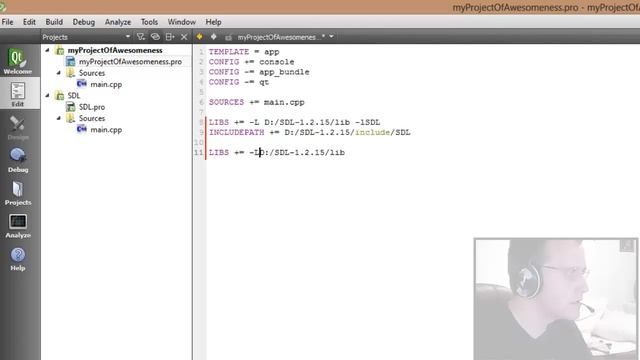Viewport: 640px width, 360px height.
Task: Open the Help mode
Action: 18,259
